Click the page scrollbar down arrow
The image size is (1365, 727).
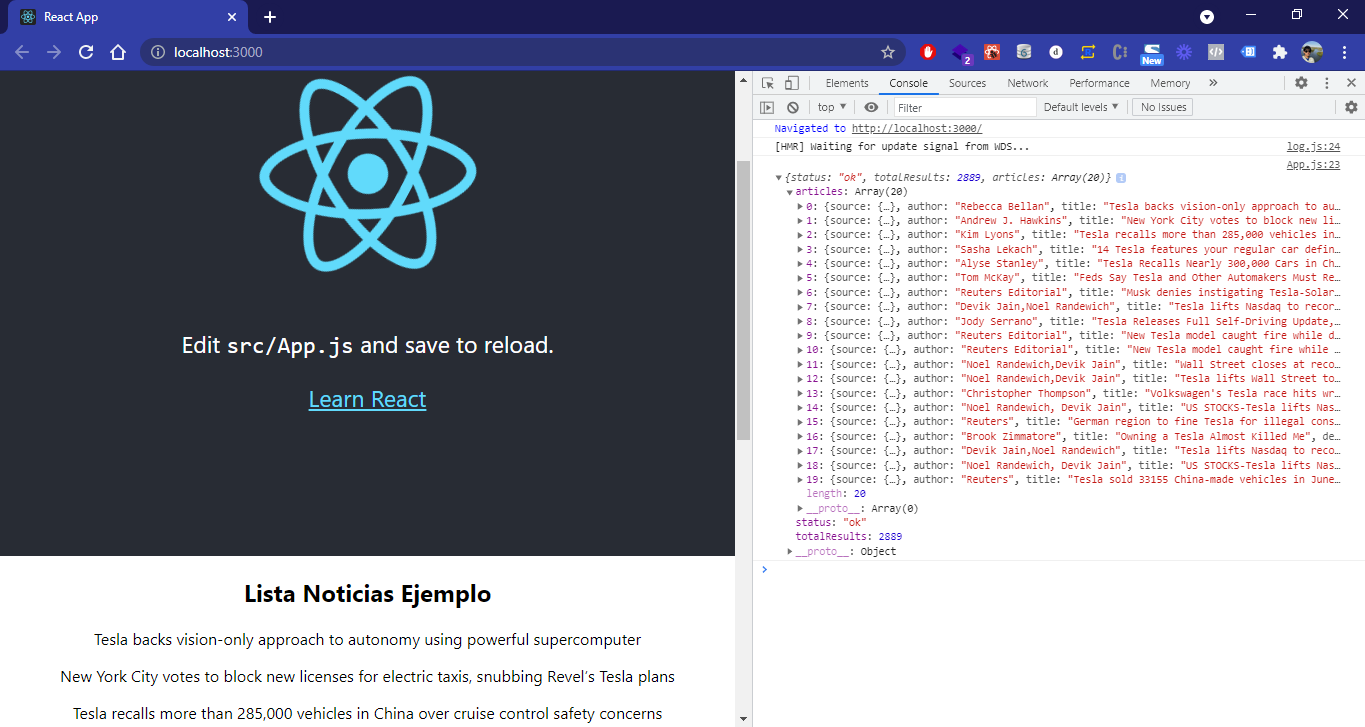coord(743,718)
